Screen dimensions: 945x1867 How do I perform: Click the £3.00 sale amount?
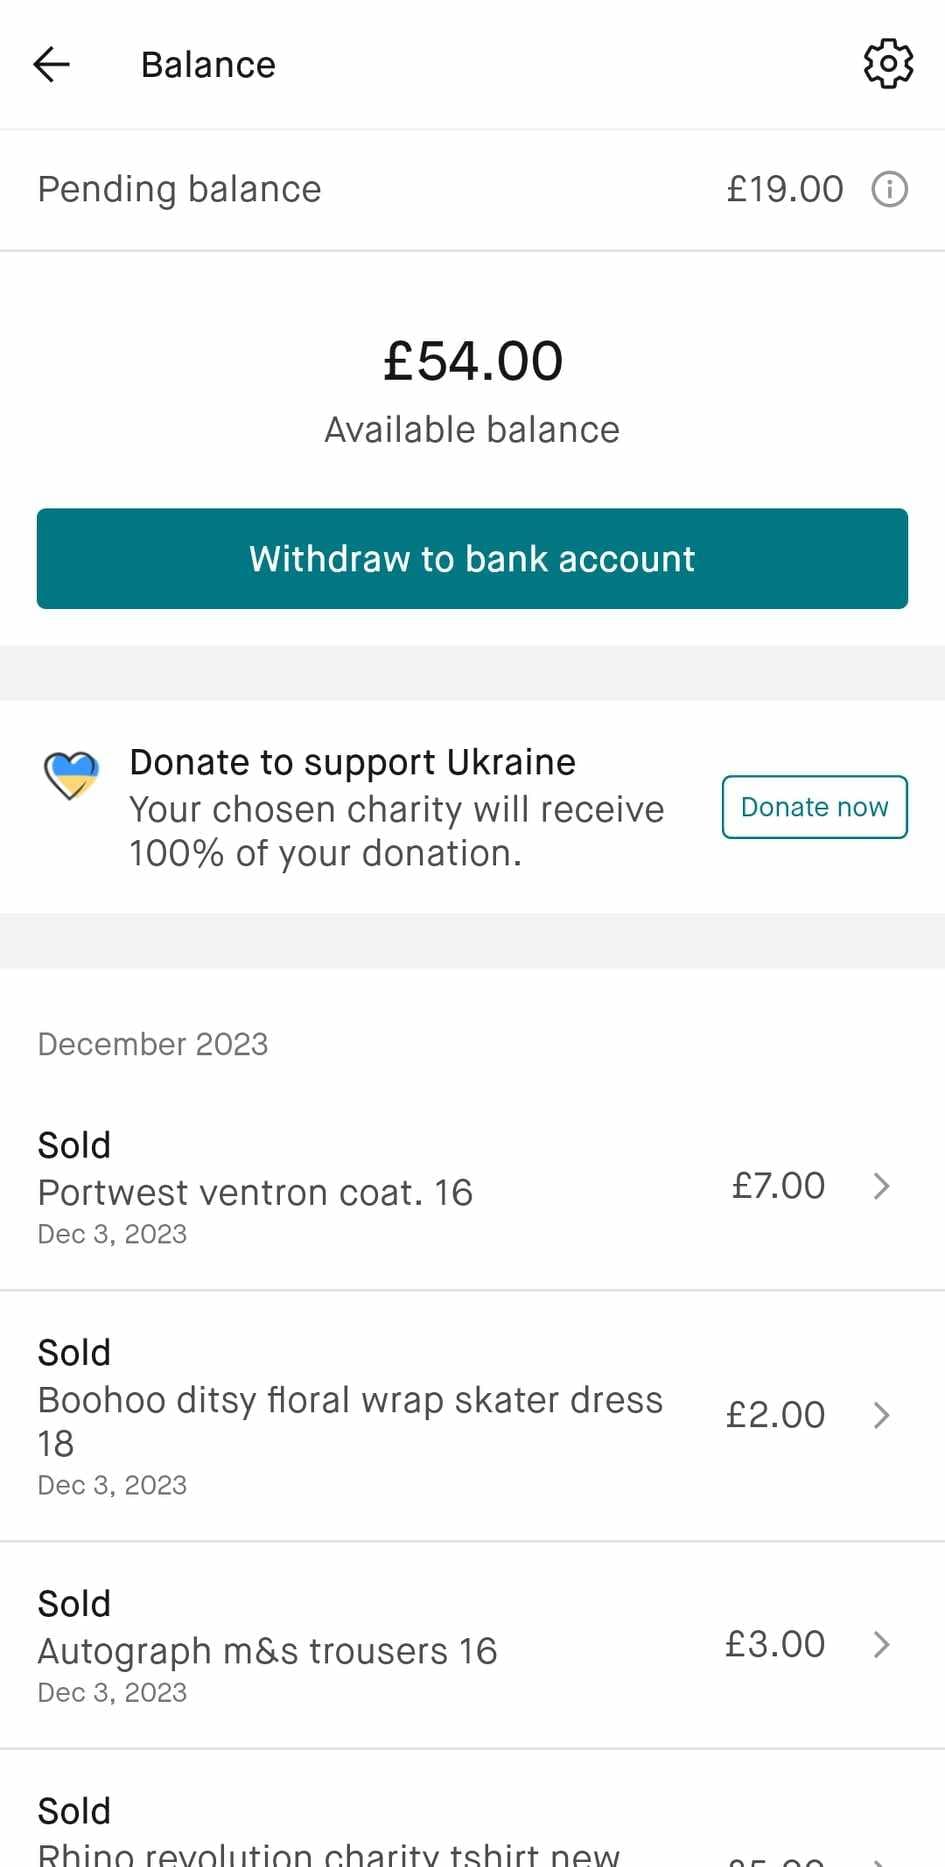point(775,1644)
